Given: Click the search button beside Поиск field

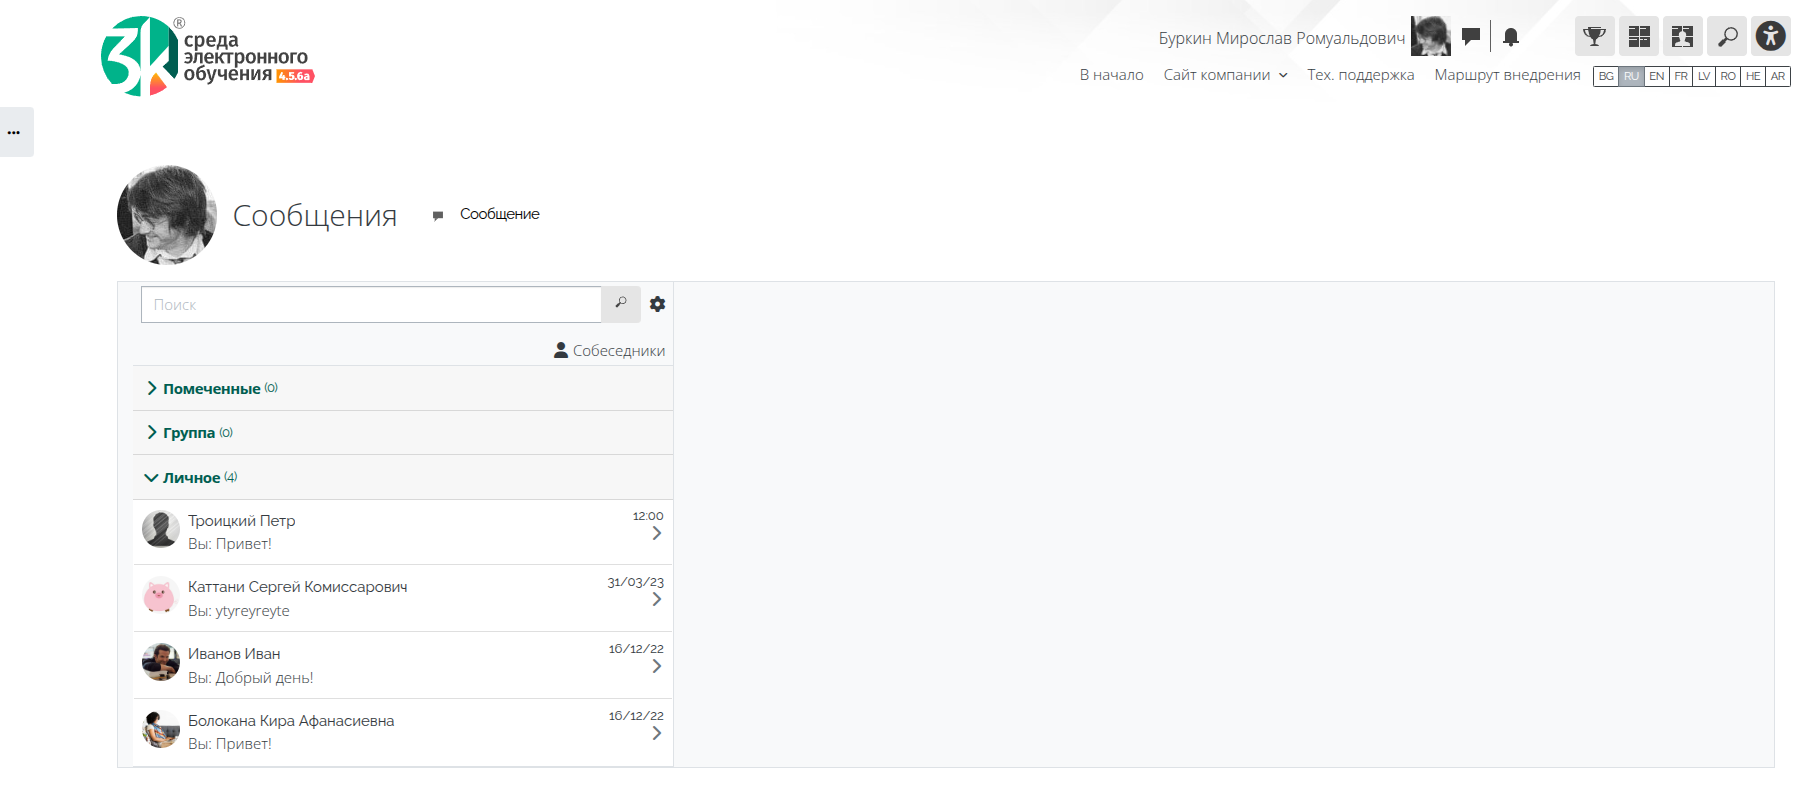Looking at the screenshot, I should [621, 304].
